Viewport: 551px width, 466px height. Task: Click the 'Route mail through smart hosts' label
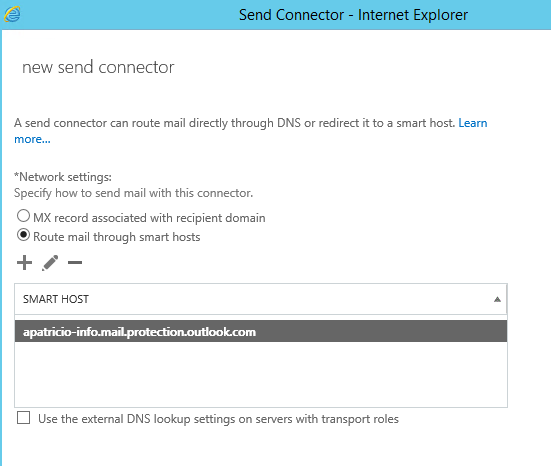(x=117, y=237)
